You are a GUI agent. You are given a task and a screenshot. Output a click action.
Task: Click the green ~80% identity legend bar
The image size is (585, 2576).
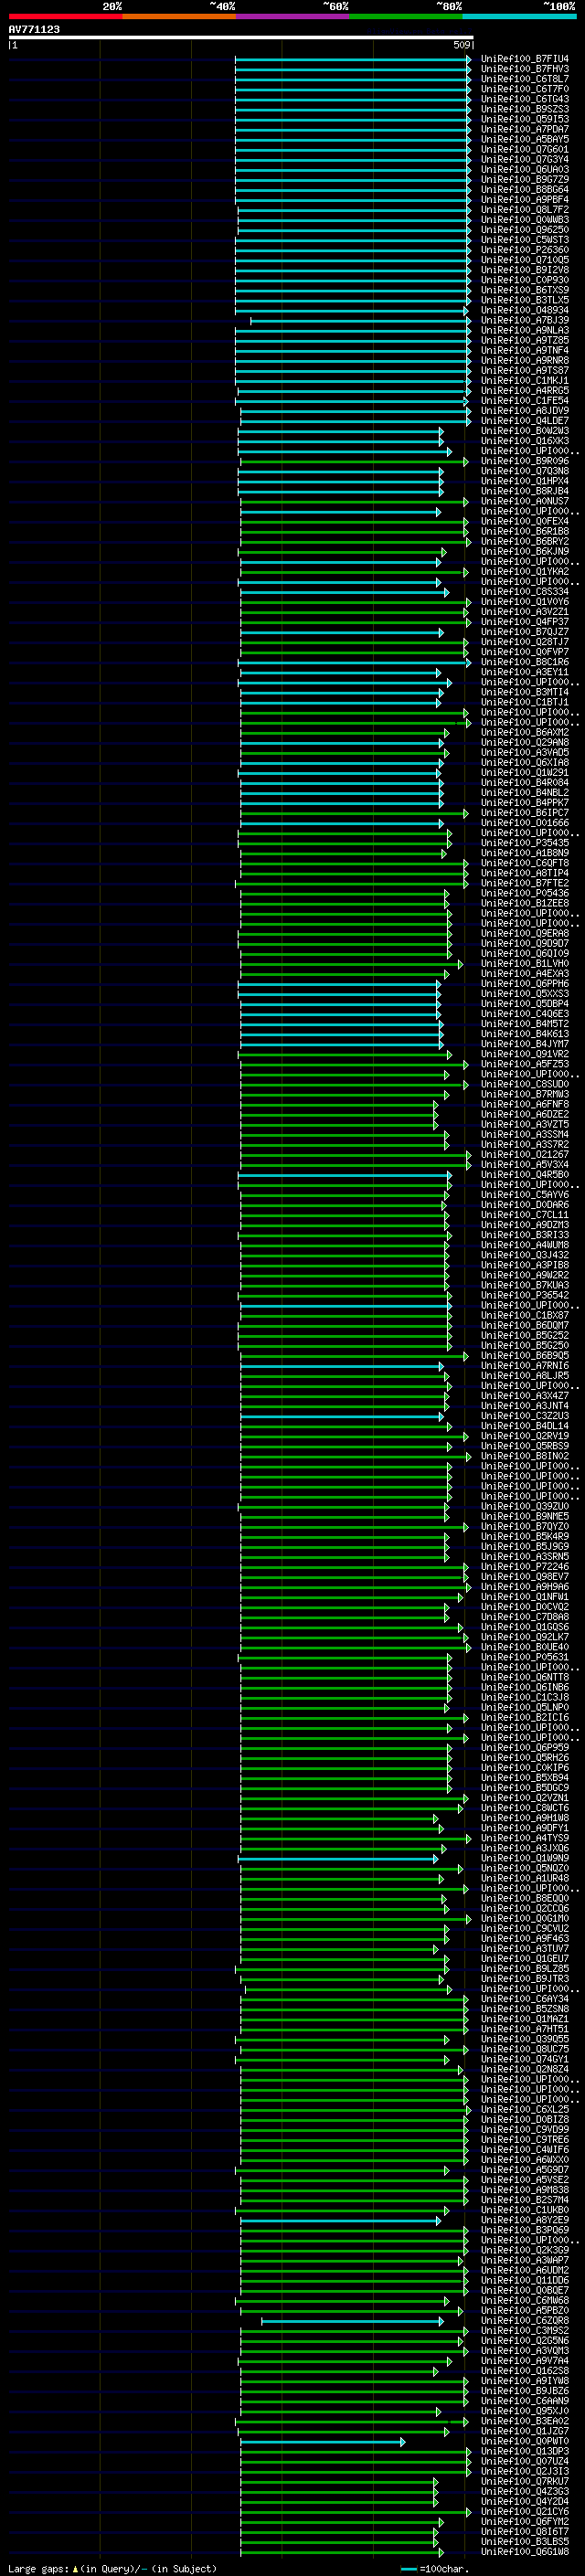pos(406,16)
